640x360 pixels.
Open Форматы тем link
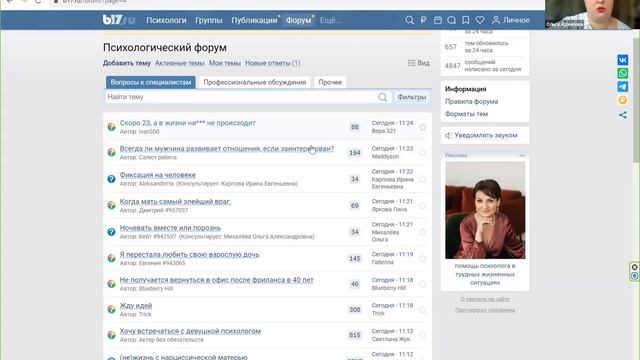467,114
